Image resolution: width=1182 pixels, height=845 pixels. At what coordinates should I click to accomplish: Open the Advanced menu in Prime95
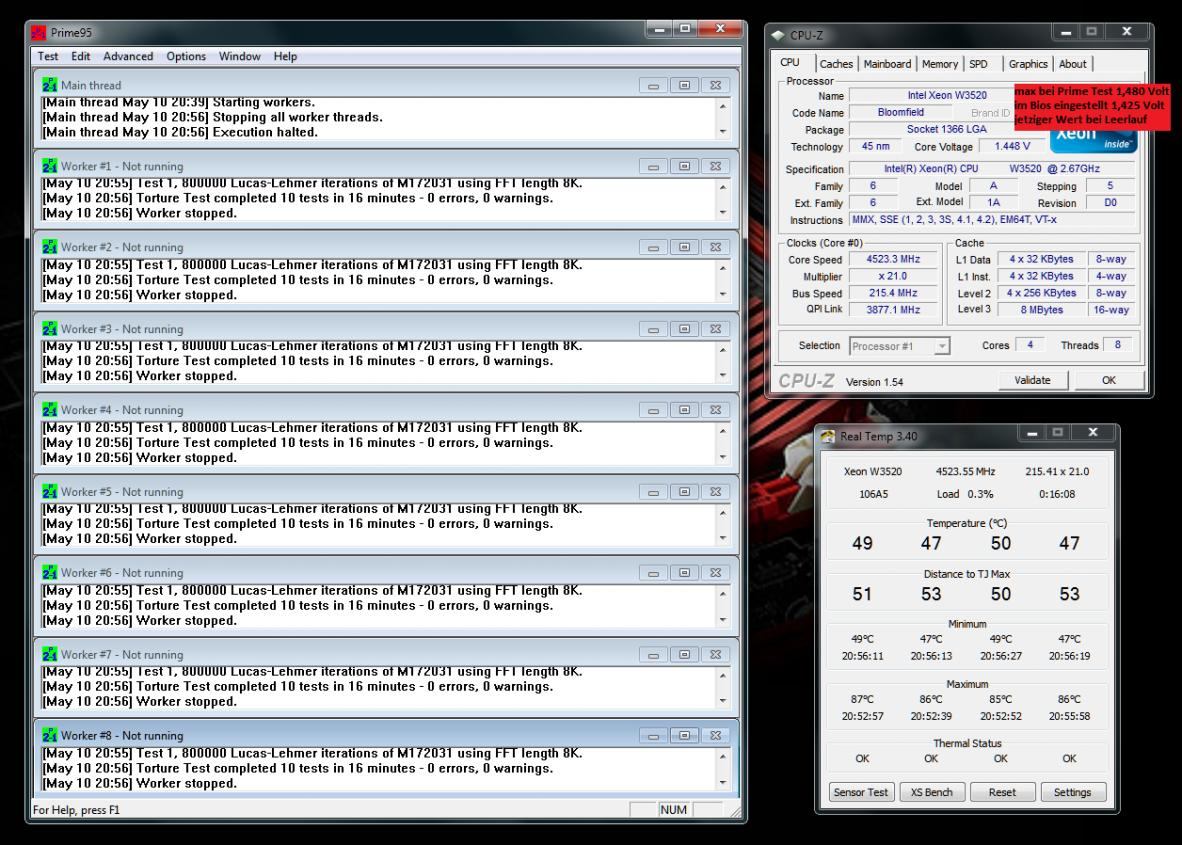click(128, 57)
